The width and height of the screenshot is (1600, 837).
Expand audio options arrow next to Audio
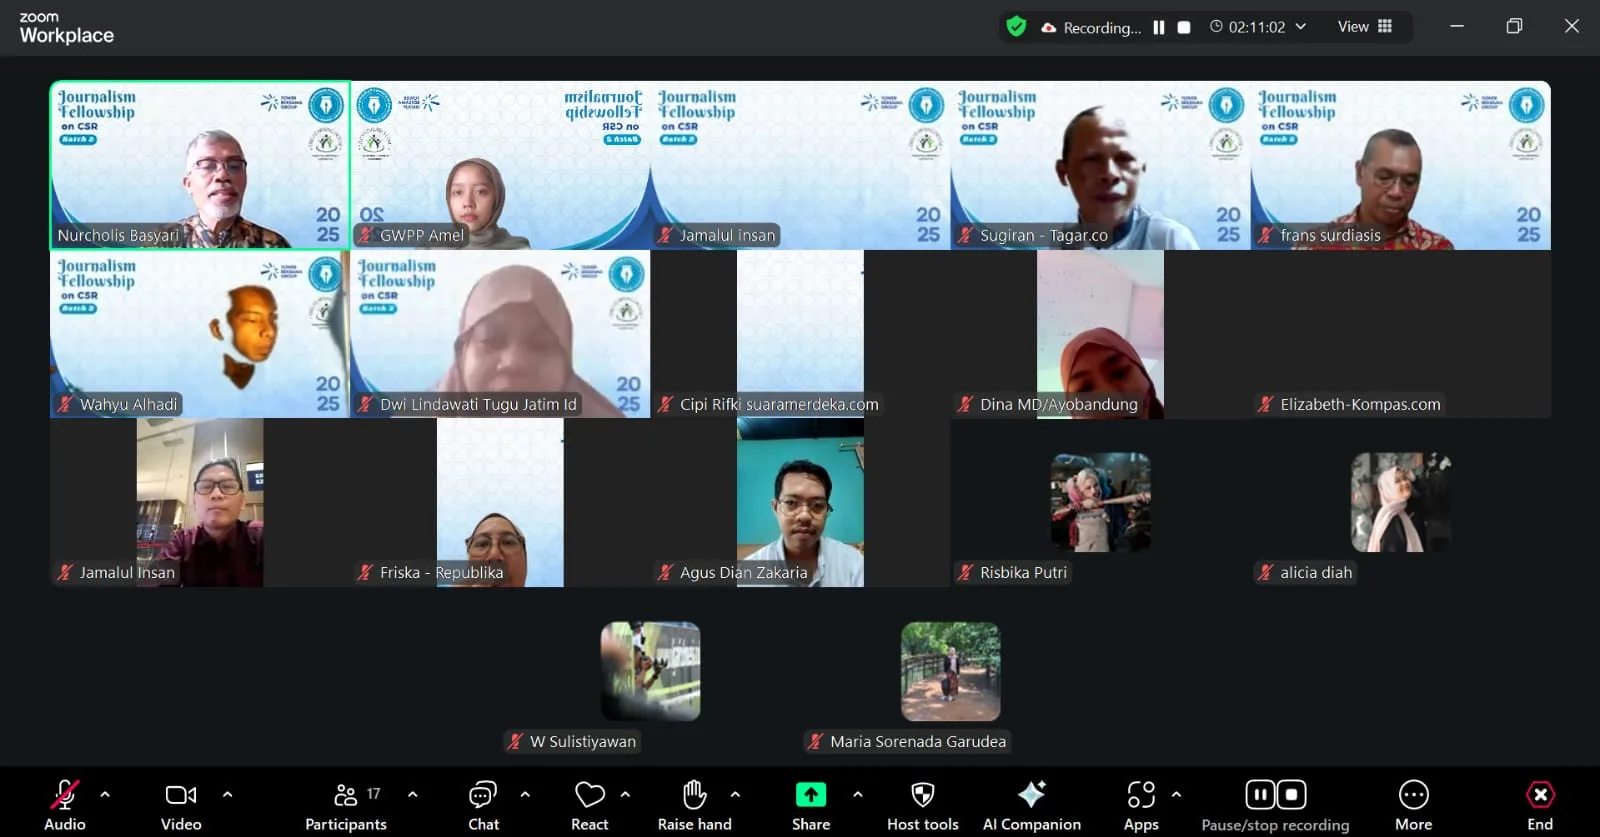click(x=105, y=795)
